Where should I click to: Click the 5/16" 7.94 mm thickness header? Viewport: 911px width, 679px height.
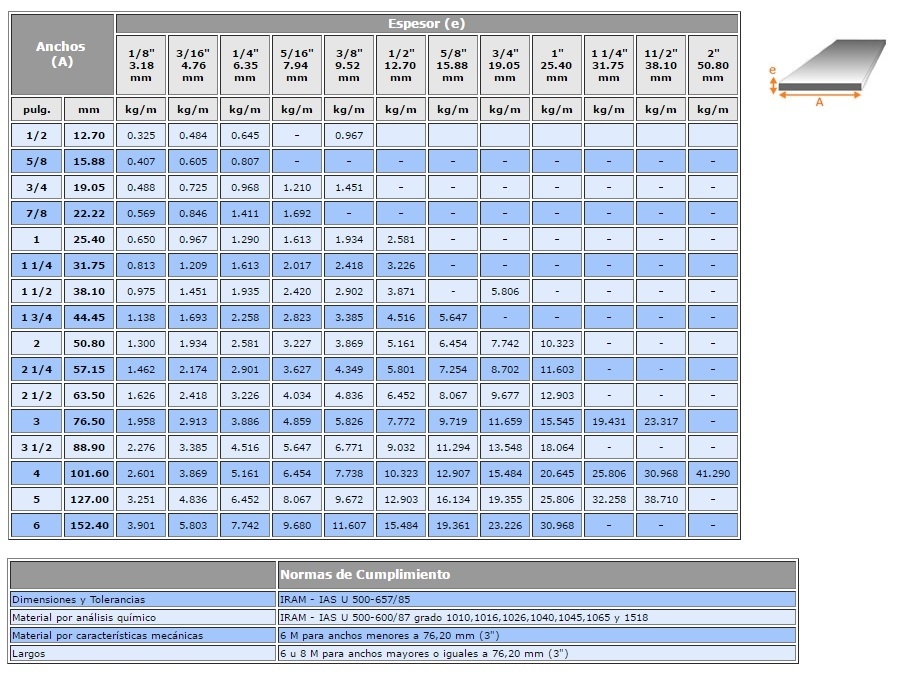tap(297, 65)
